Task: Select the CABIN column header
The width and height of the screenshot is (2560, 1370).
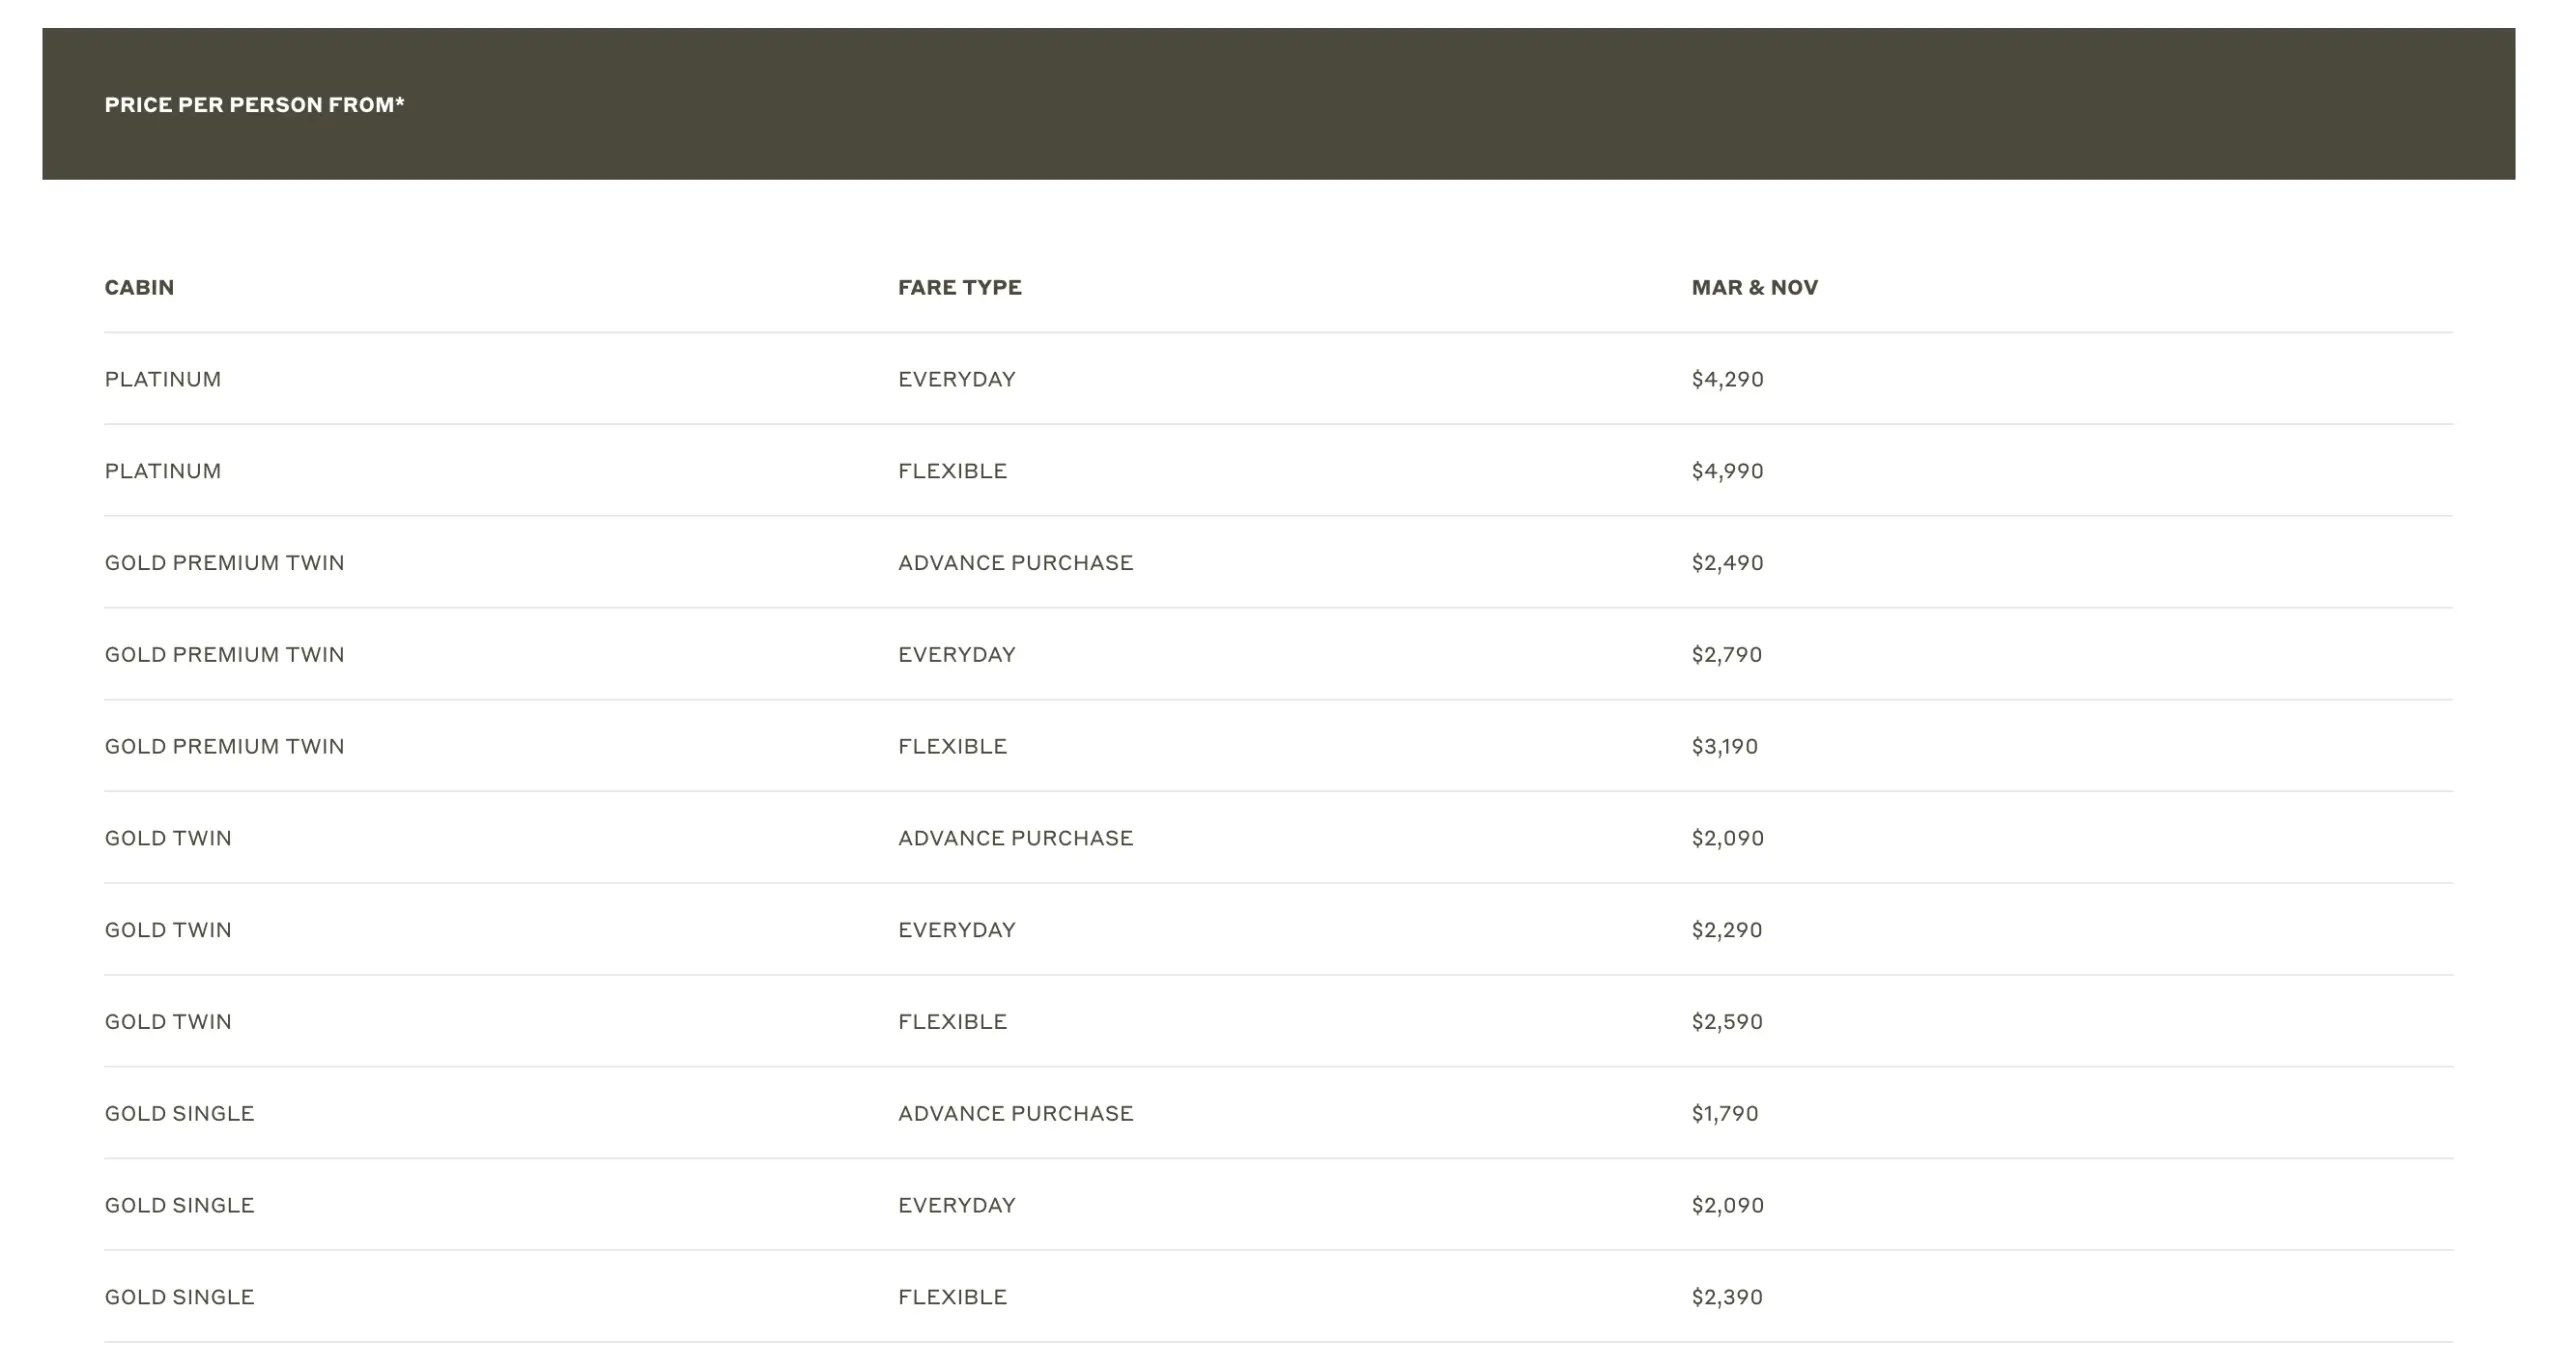Action: click(139, 288)
